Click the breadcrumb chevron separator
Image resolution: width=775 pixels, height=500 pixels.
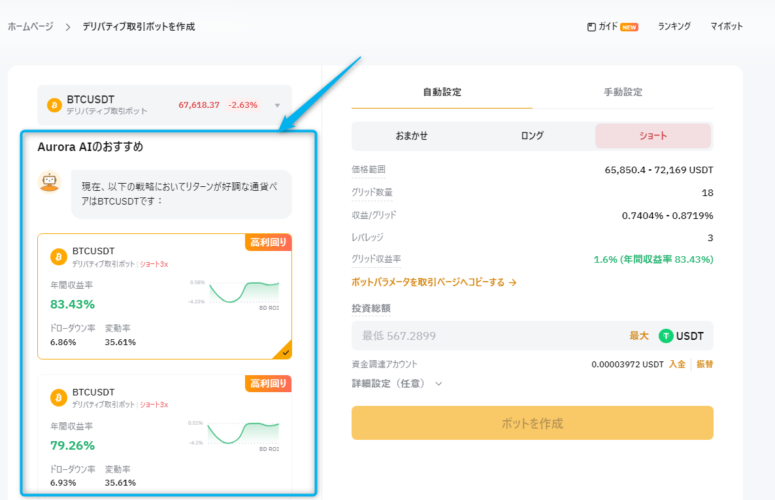pos(68,27)
